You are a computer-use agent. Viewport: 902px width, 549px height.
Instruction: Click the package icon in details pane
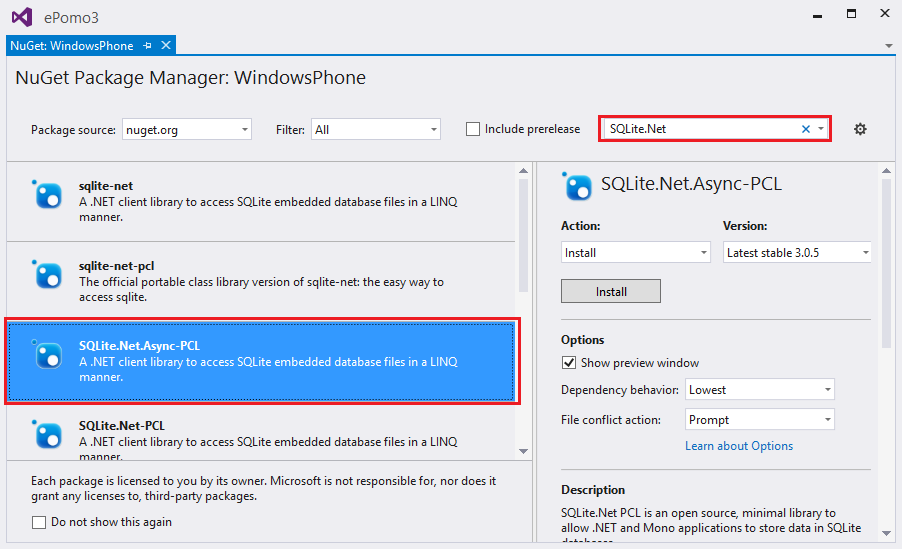click(577, 186)
